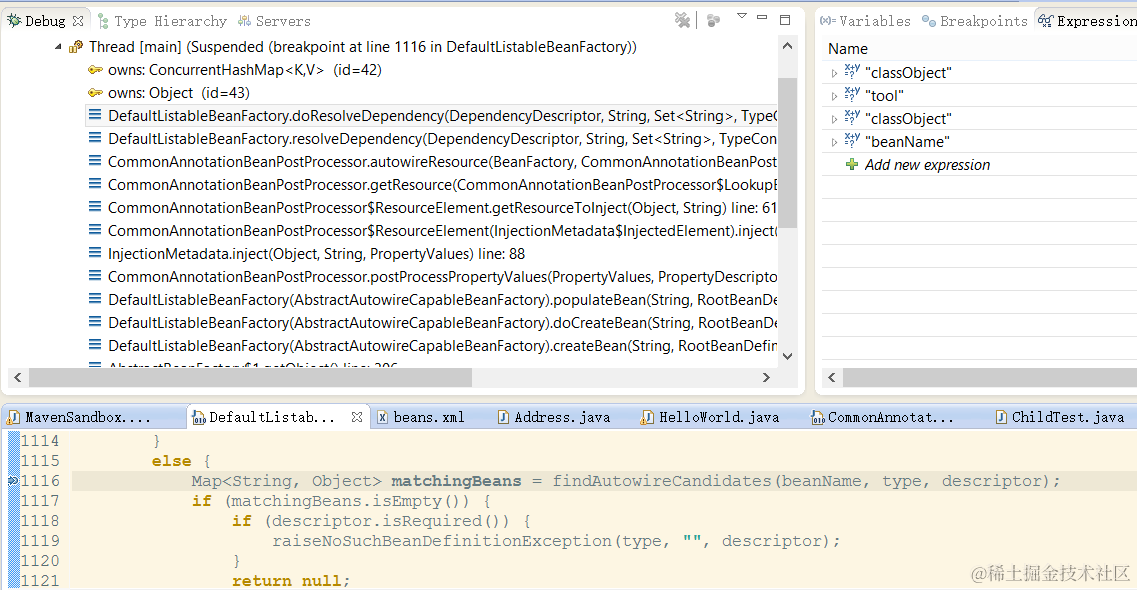Image resolution: width=1137 pixels, height=590 pixels.
Task: Click stack frame icon beside InjectionMetadata.inject
Action: (x=94, y=254)
